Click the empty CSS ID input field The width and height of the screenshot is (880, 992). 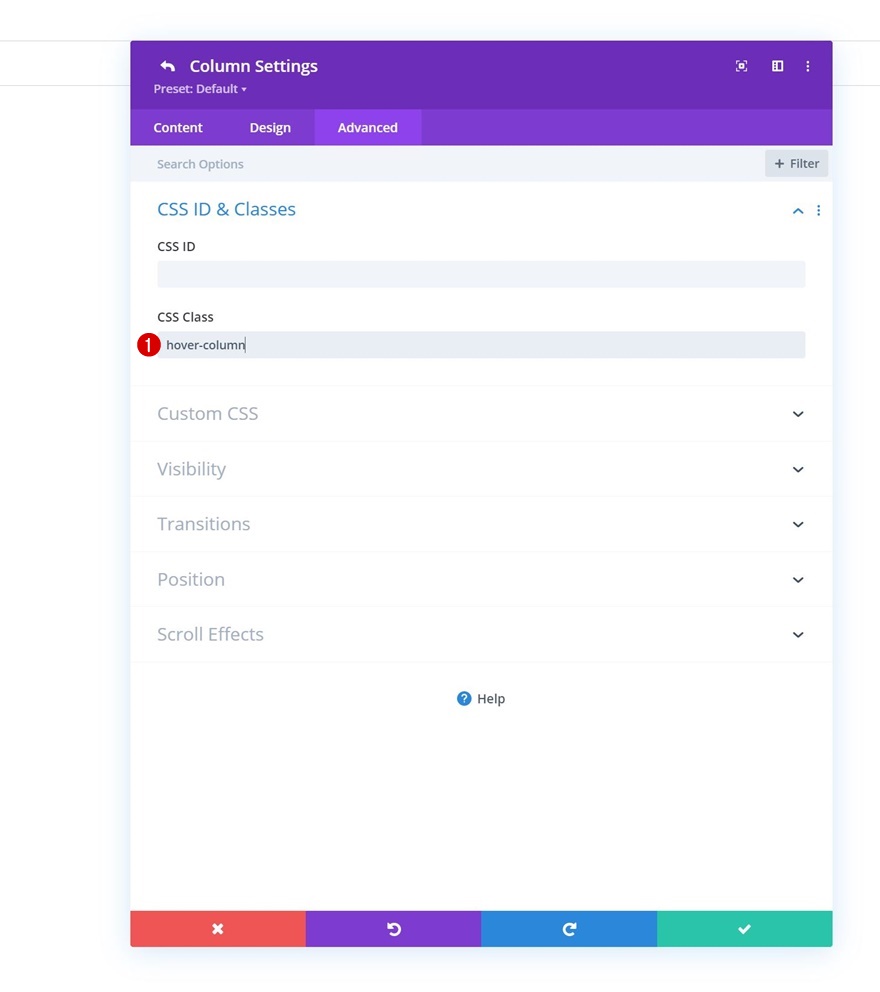point(481,274)
